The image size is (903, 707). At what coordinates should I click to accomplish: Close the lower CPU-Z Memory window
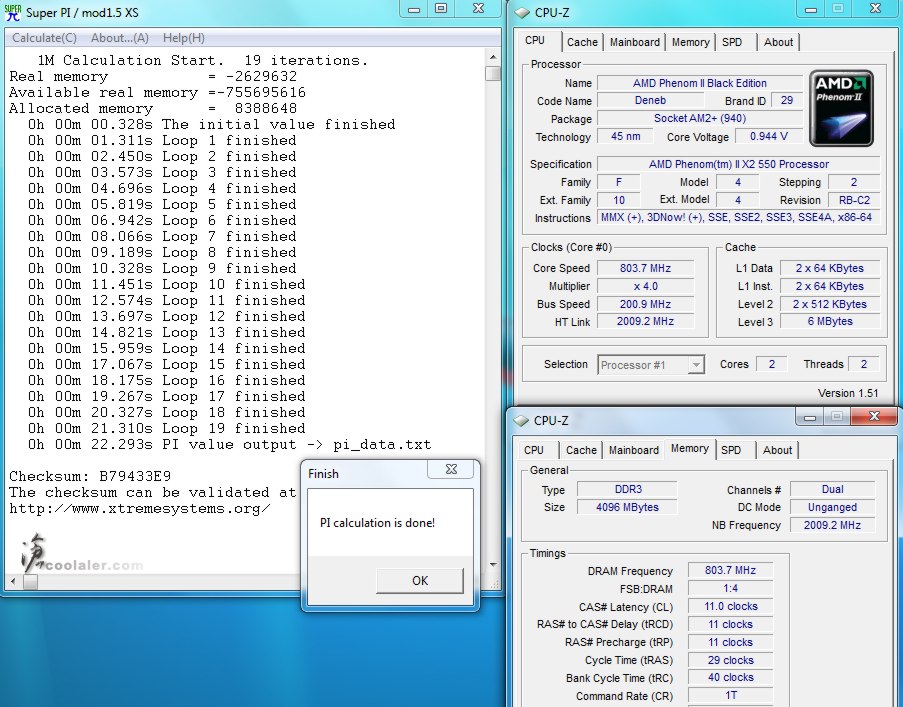874,416
